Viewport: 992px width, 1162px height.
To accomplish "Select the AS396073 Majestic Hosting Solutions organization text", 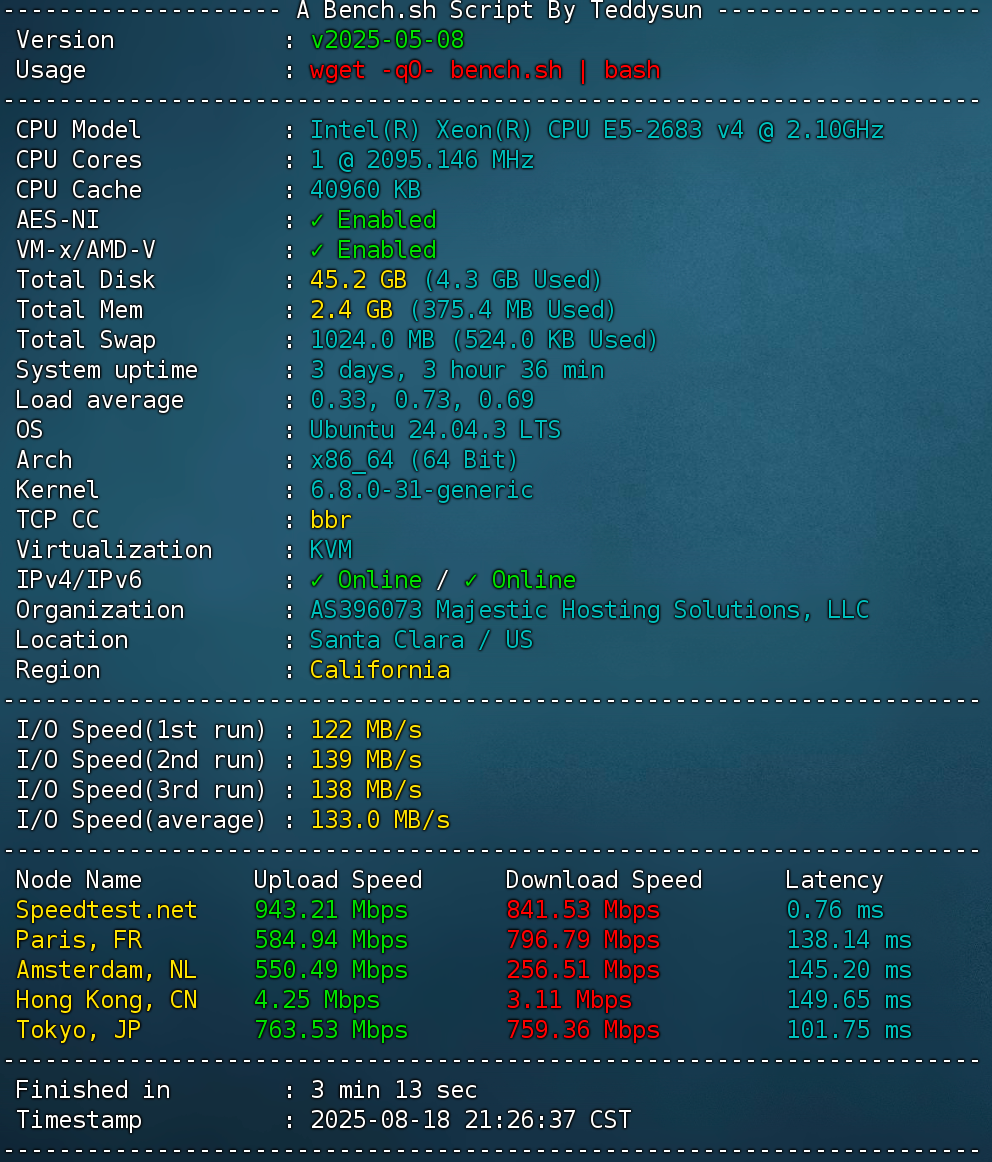I will [589, 610].
